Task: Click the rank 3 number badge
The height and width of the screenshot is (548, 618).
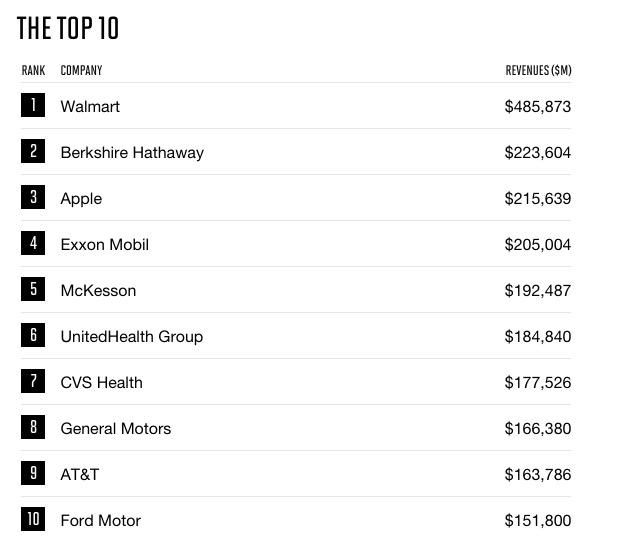Action: 33,197
